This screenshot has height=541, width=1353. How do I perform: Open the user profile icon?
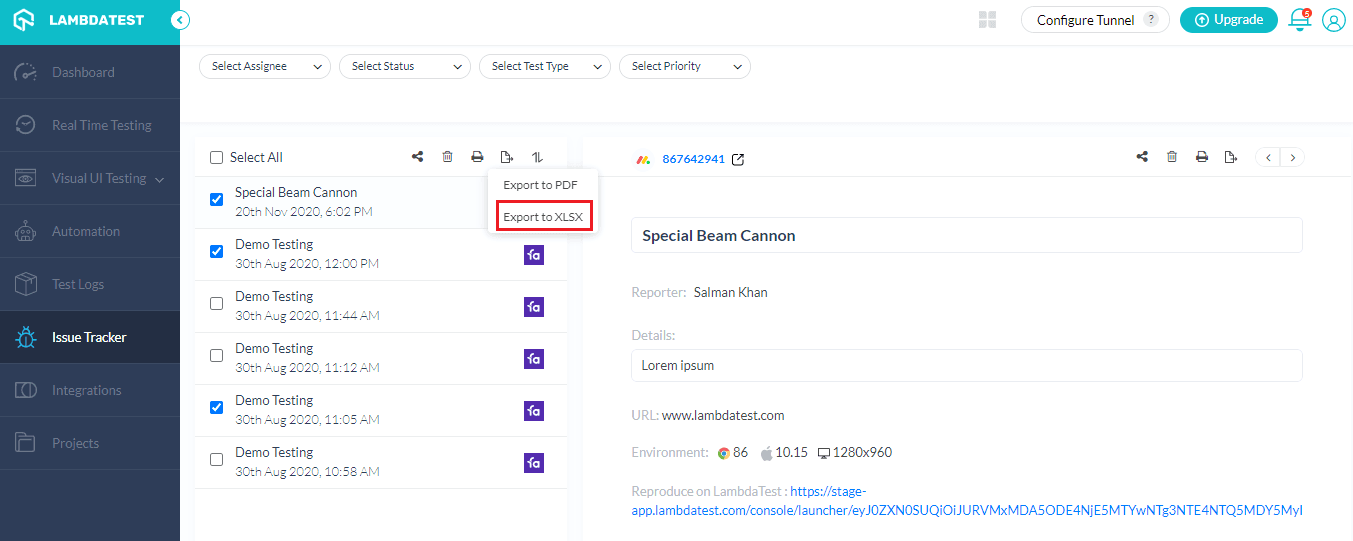tap(1334, 20)
